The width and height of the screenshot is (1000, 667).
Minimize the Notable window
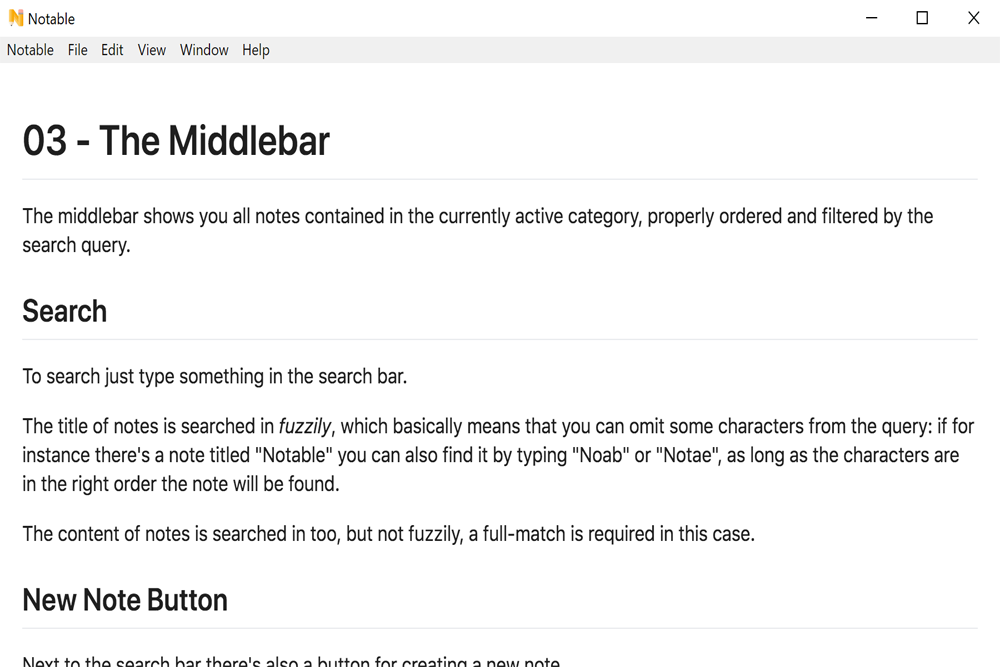871,18
